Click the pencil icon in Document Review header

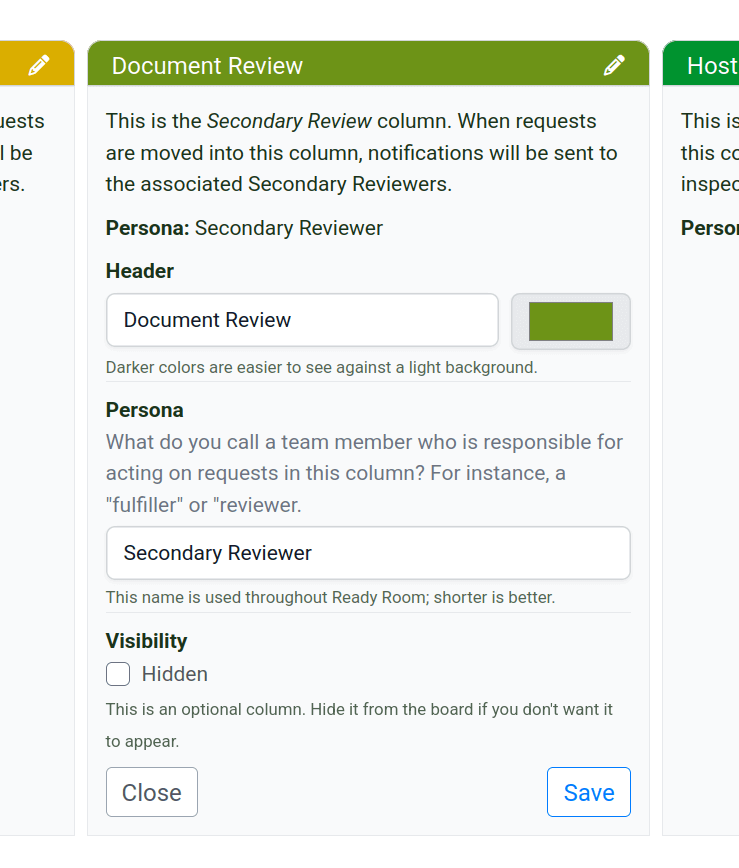pos(614,66)
